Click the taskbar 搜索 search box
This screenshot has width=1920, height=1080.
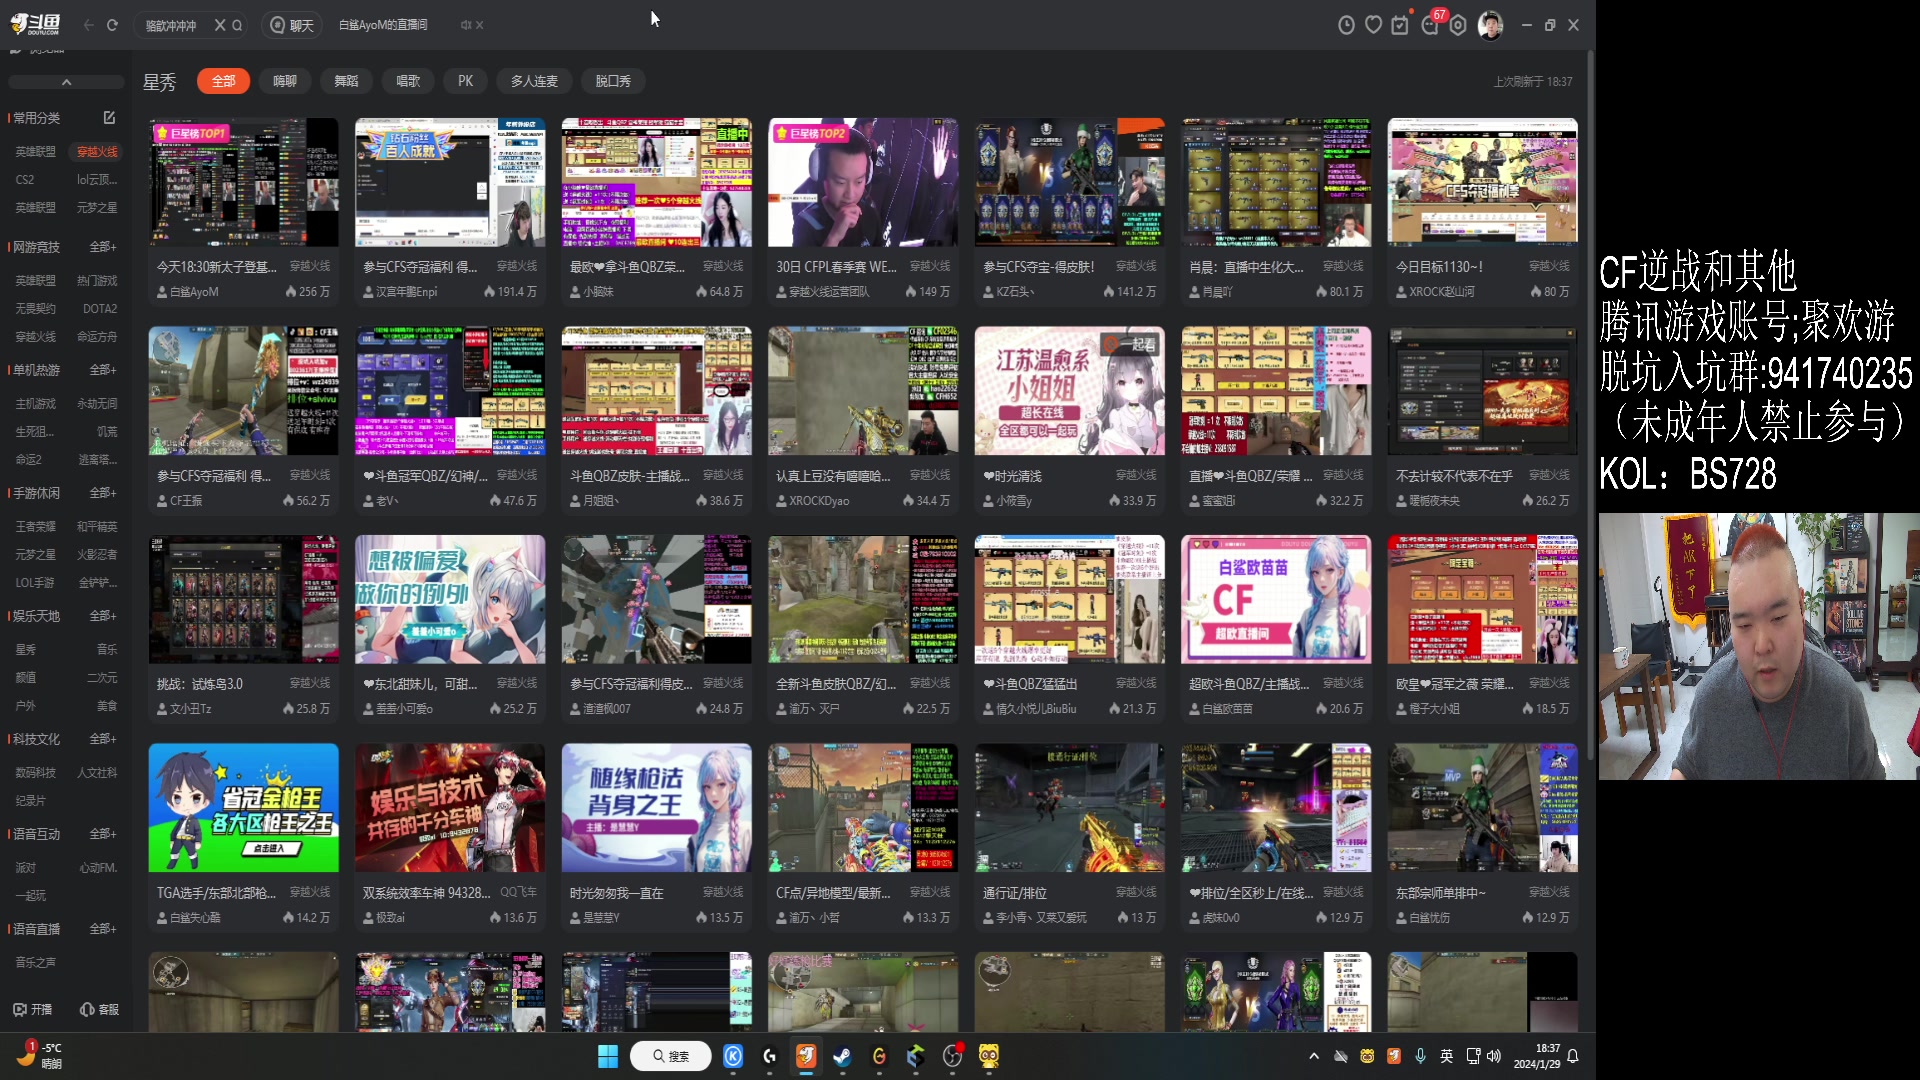[x=671, y=1056]
